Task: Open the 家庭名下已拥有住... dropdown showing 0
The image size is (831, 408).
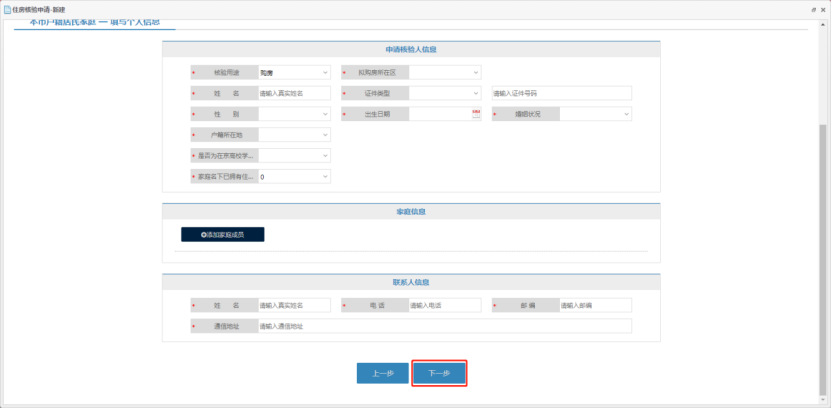Action: pyautogui.click(x=294, y=177)
